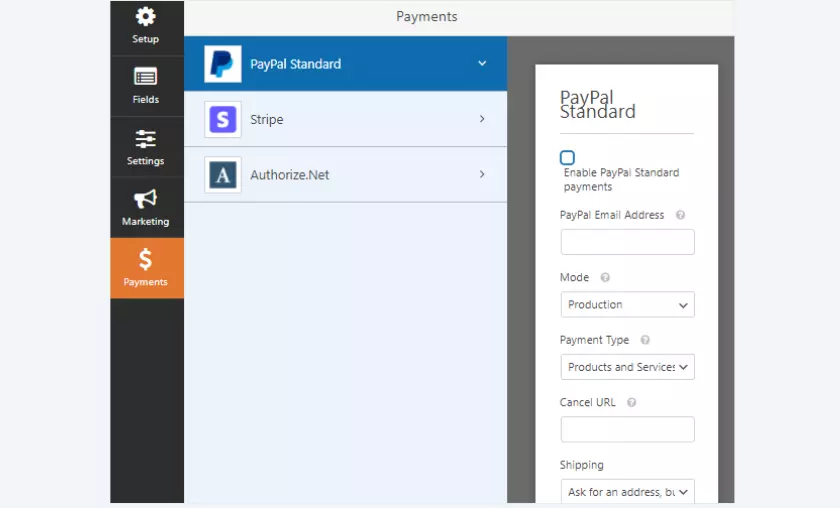Open the Payment Type dropdown
Viewport: 840px width, 508px height.
[x=627, y=367]
